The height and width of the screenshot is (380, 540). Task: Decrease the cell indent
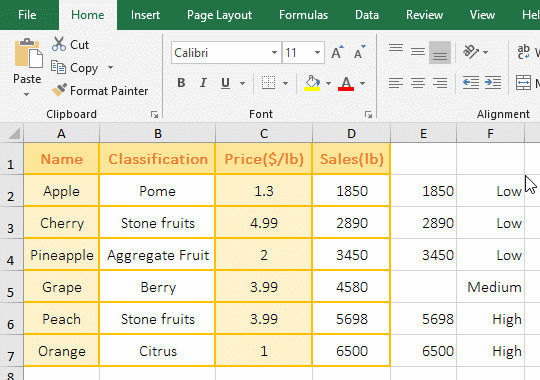[471, 83]
